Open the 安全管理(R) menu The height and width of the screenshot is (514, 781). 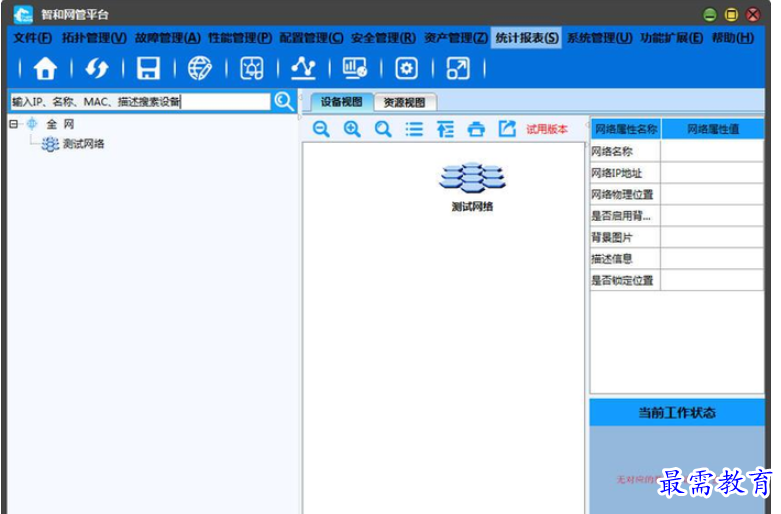pos(384,38)
